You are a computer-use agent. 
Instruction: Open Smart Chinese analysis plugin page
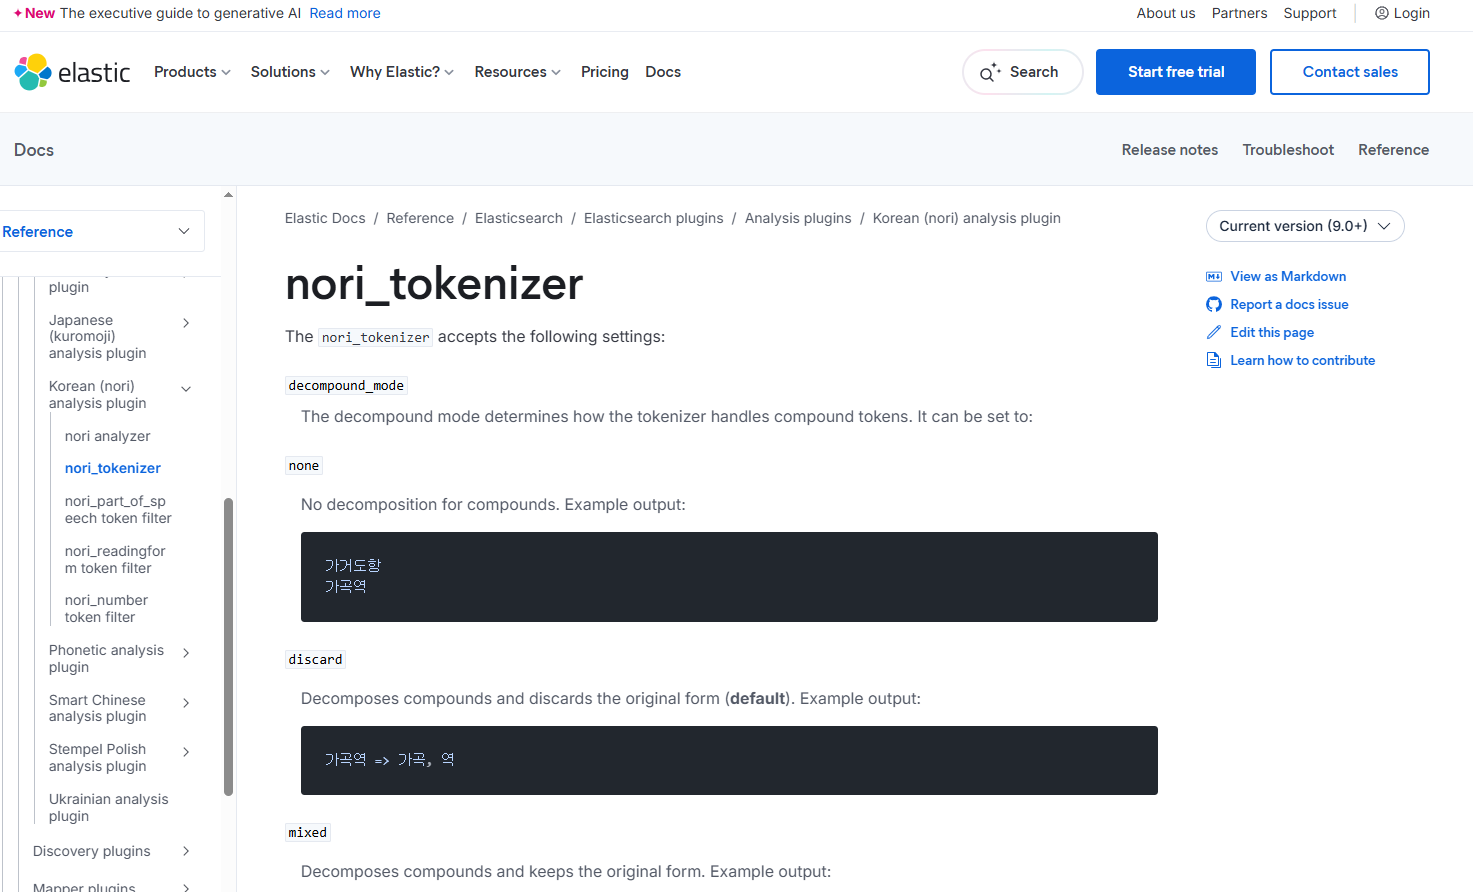click(98, 708)
